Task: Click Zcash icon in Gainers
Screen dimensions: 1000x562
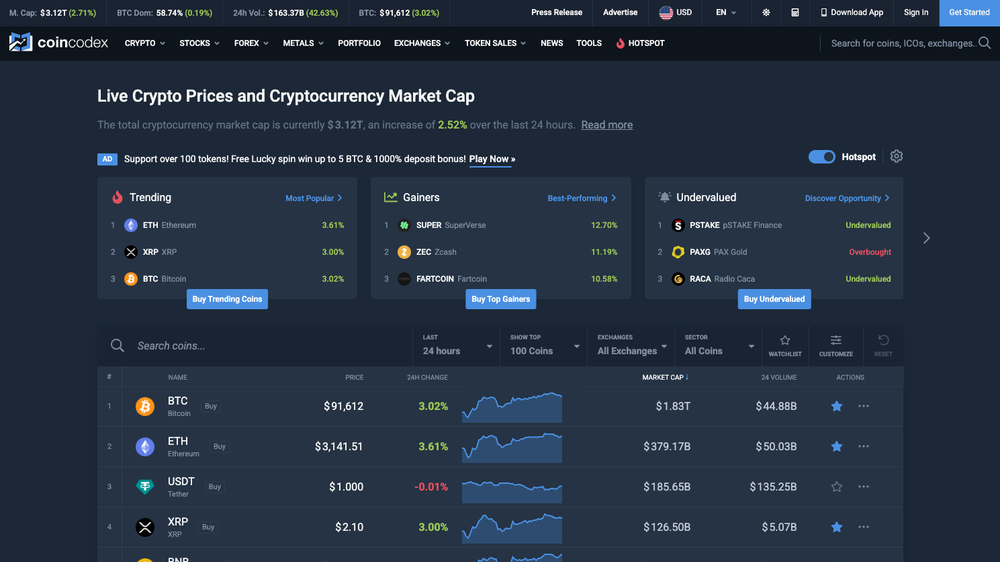Action: tap(404, 252)
